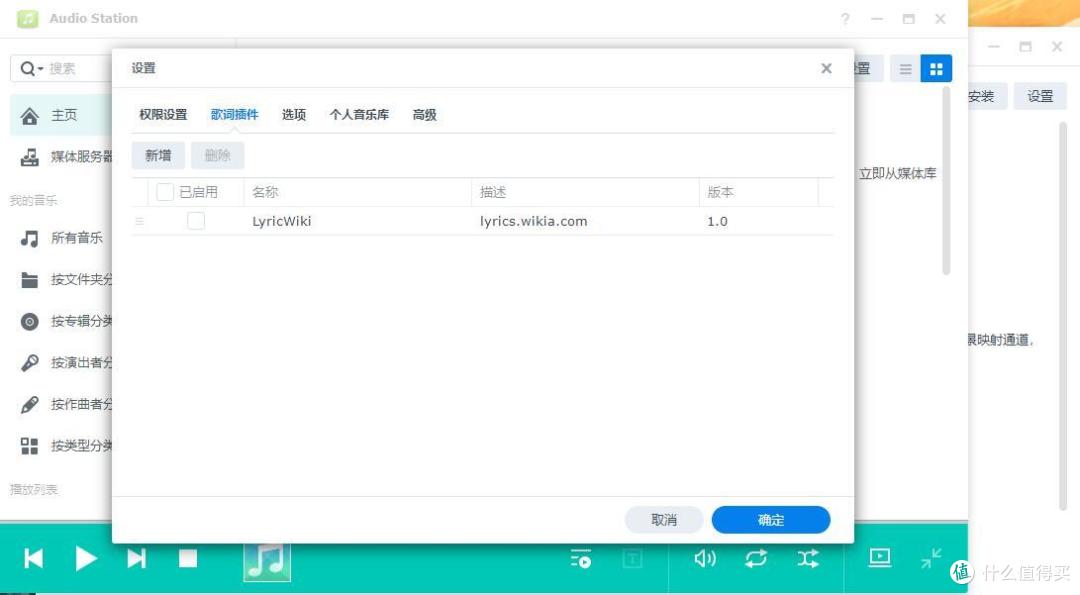This screenshot has height=595, width=1080.
Task: Switch to list view icon
Action: [906, 69]
